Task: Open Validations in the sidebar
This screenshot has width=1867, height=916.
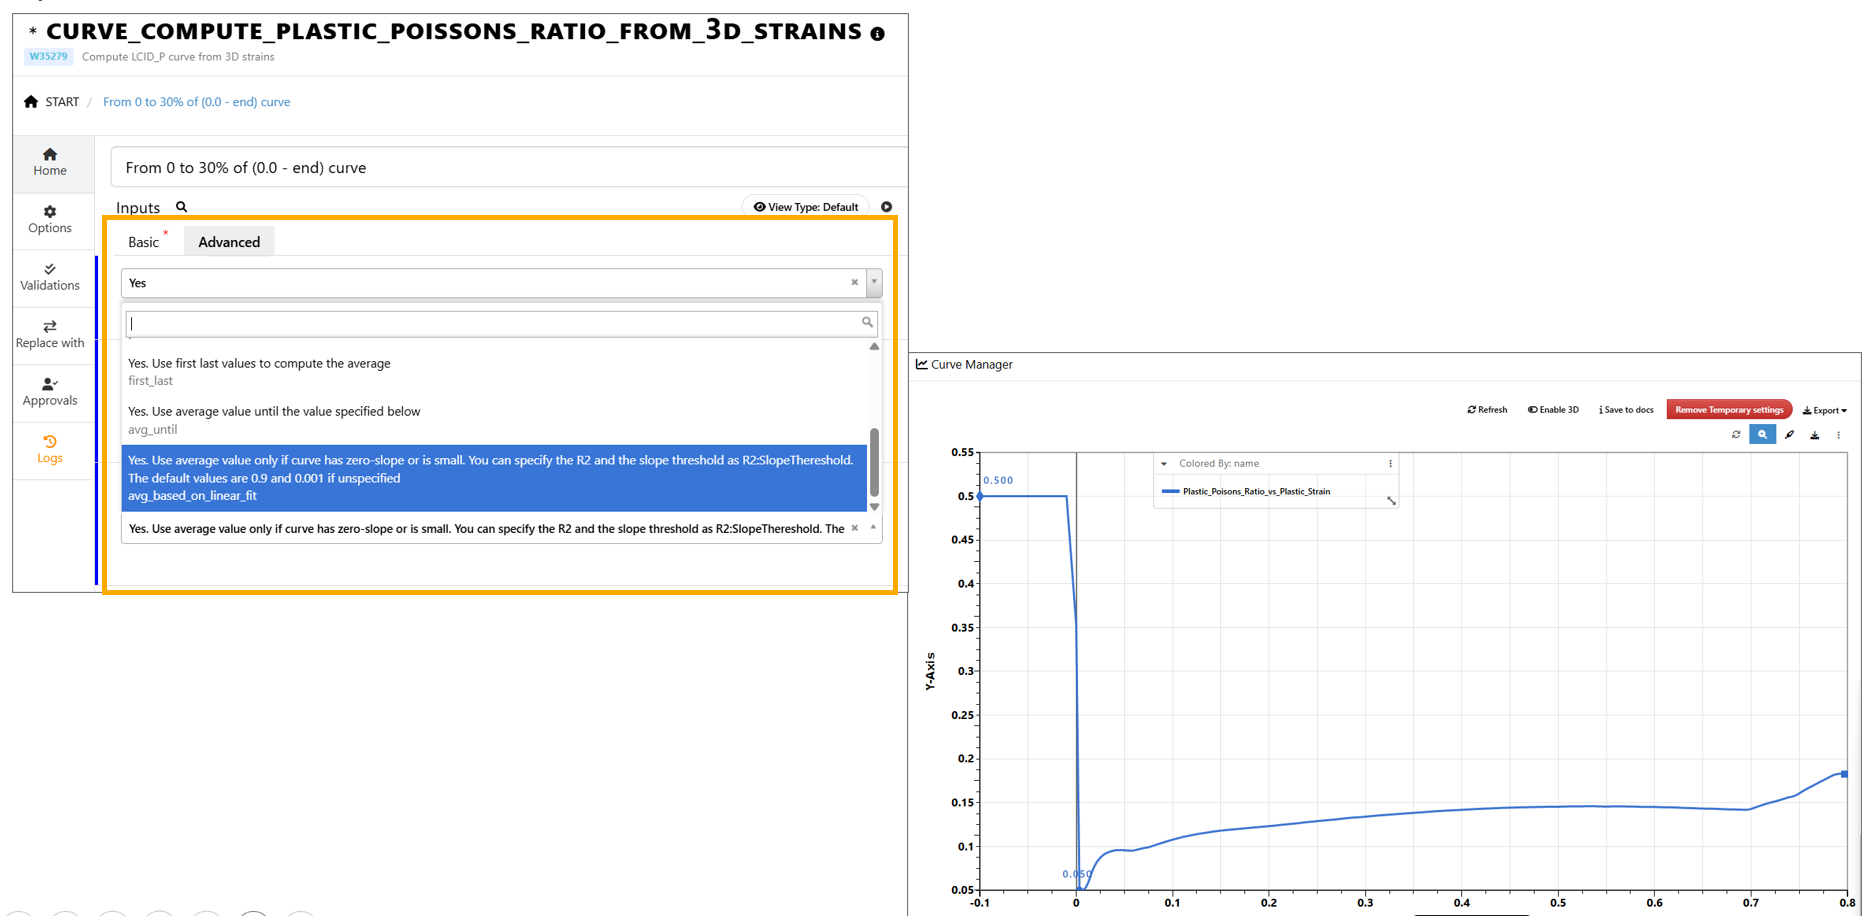Action: pyautogui.click(x=50, y=277)
